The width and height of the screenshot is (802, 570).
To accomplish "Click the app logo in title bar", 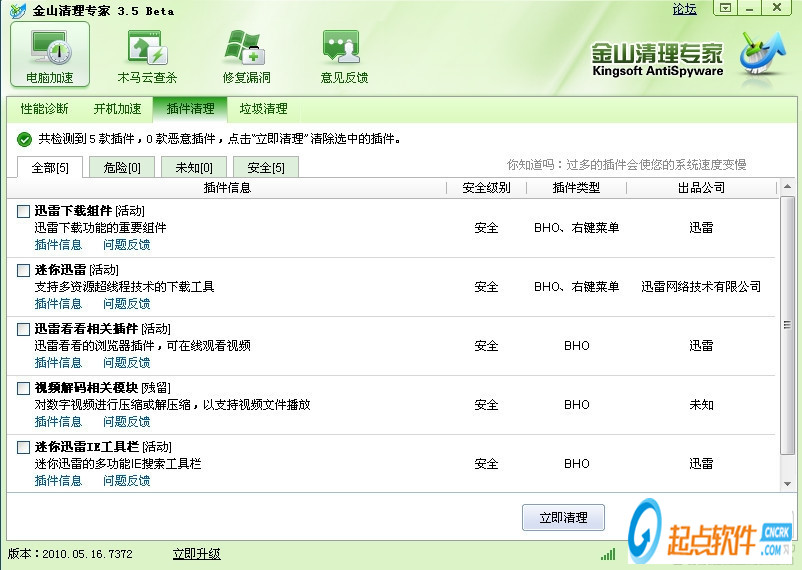I will pos(17,10).
